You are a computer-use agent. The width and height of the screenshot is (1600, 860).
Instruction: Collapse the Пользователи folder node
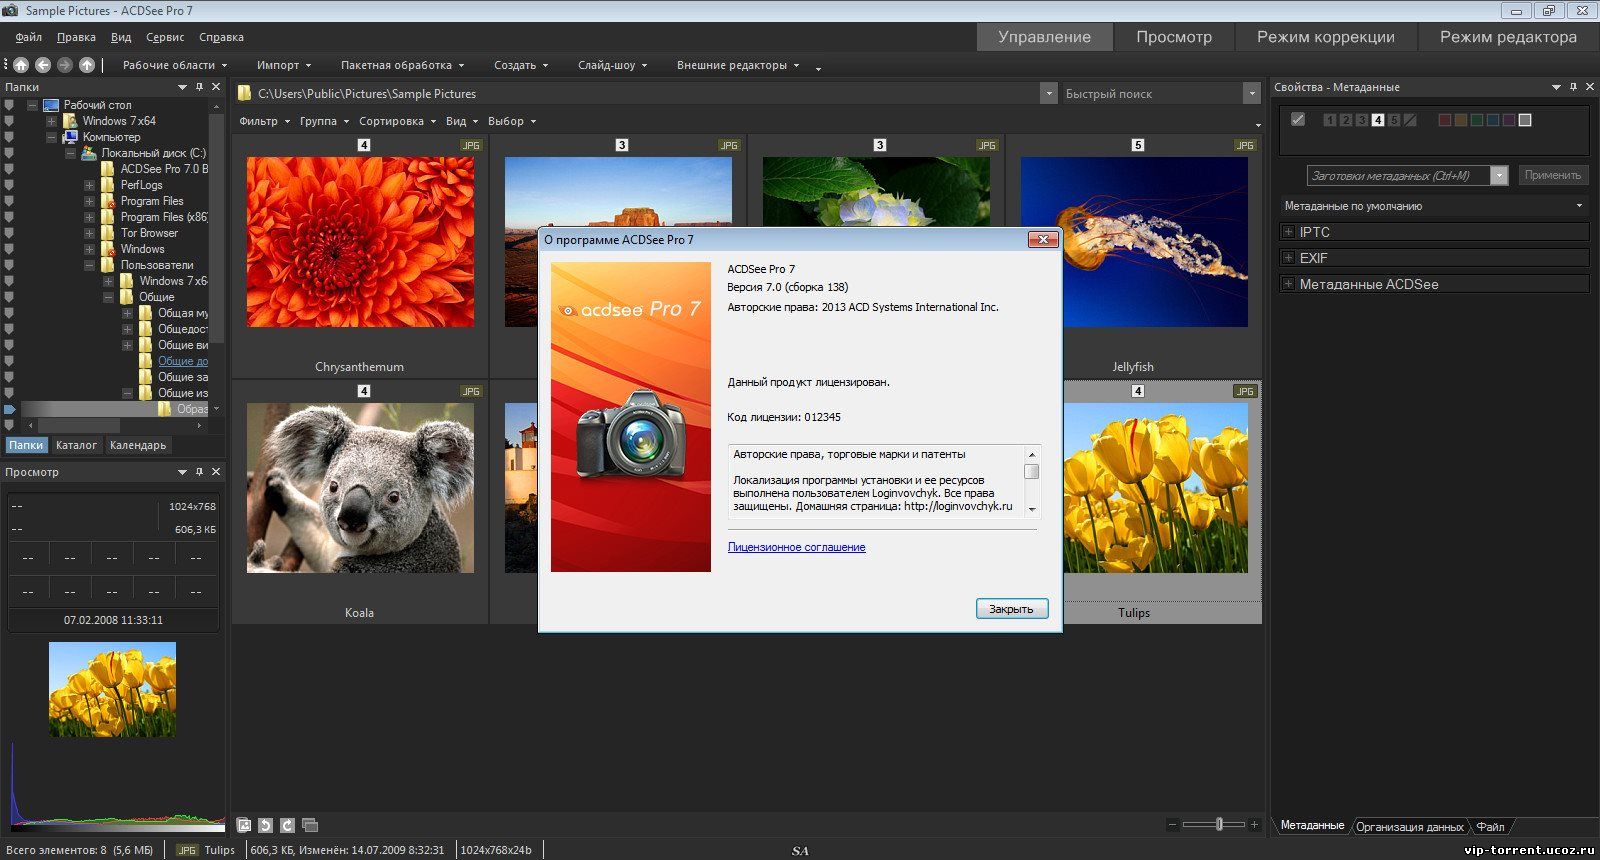tap(89, 265)
